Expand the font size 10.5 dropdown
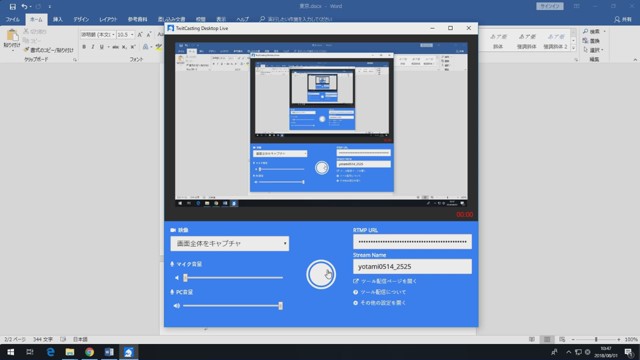Viewport: 640px width, 360px height. point(132,35)
